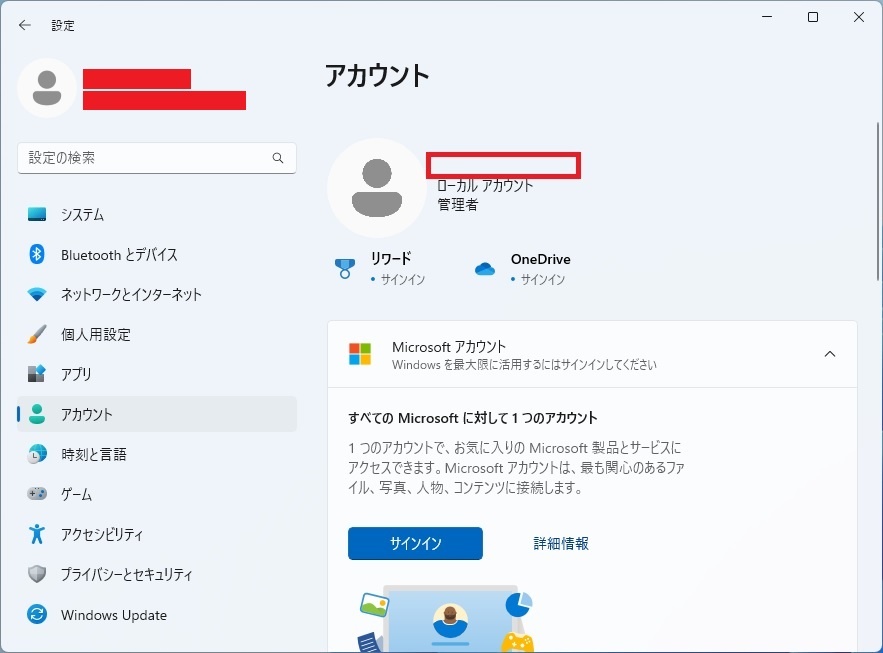Open プライバシーとセキュリティ settings
883x653 pixels.
coord(157,574)
